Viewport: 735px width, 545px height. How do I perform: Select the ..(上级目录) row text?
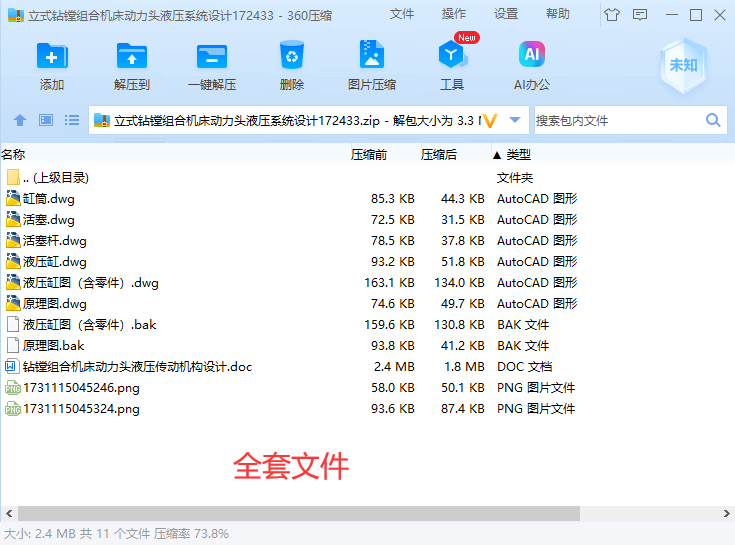(x=56, y=178)
